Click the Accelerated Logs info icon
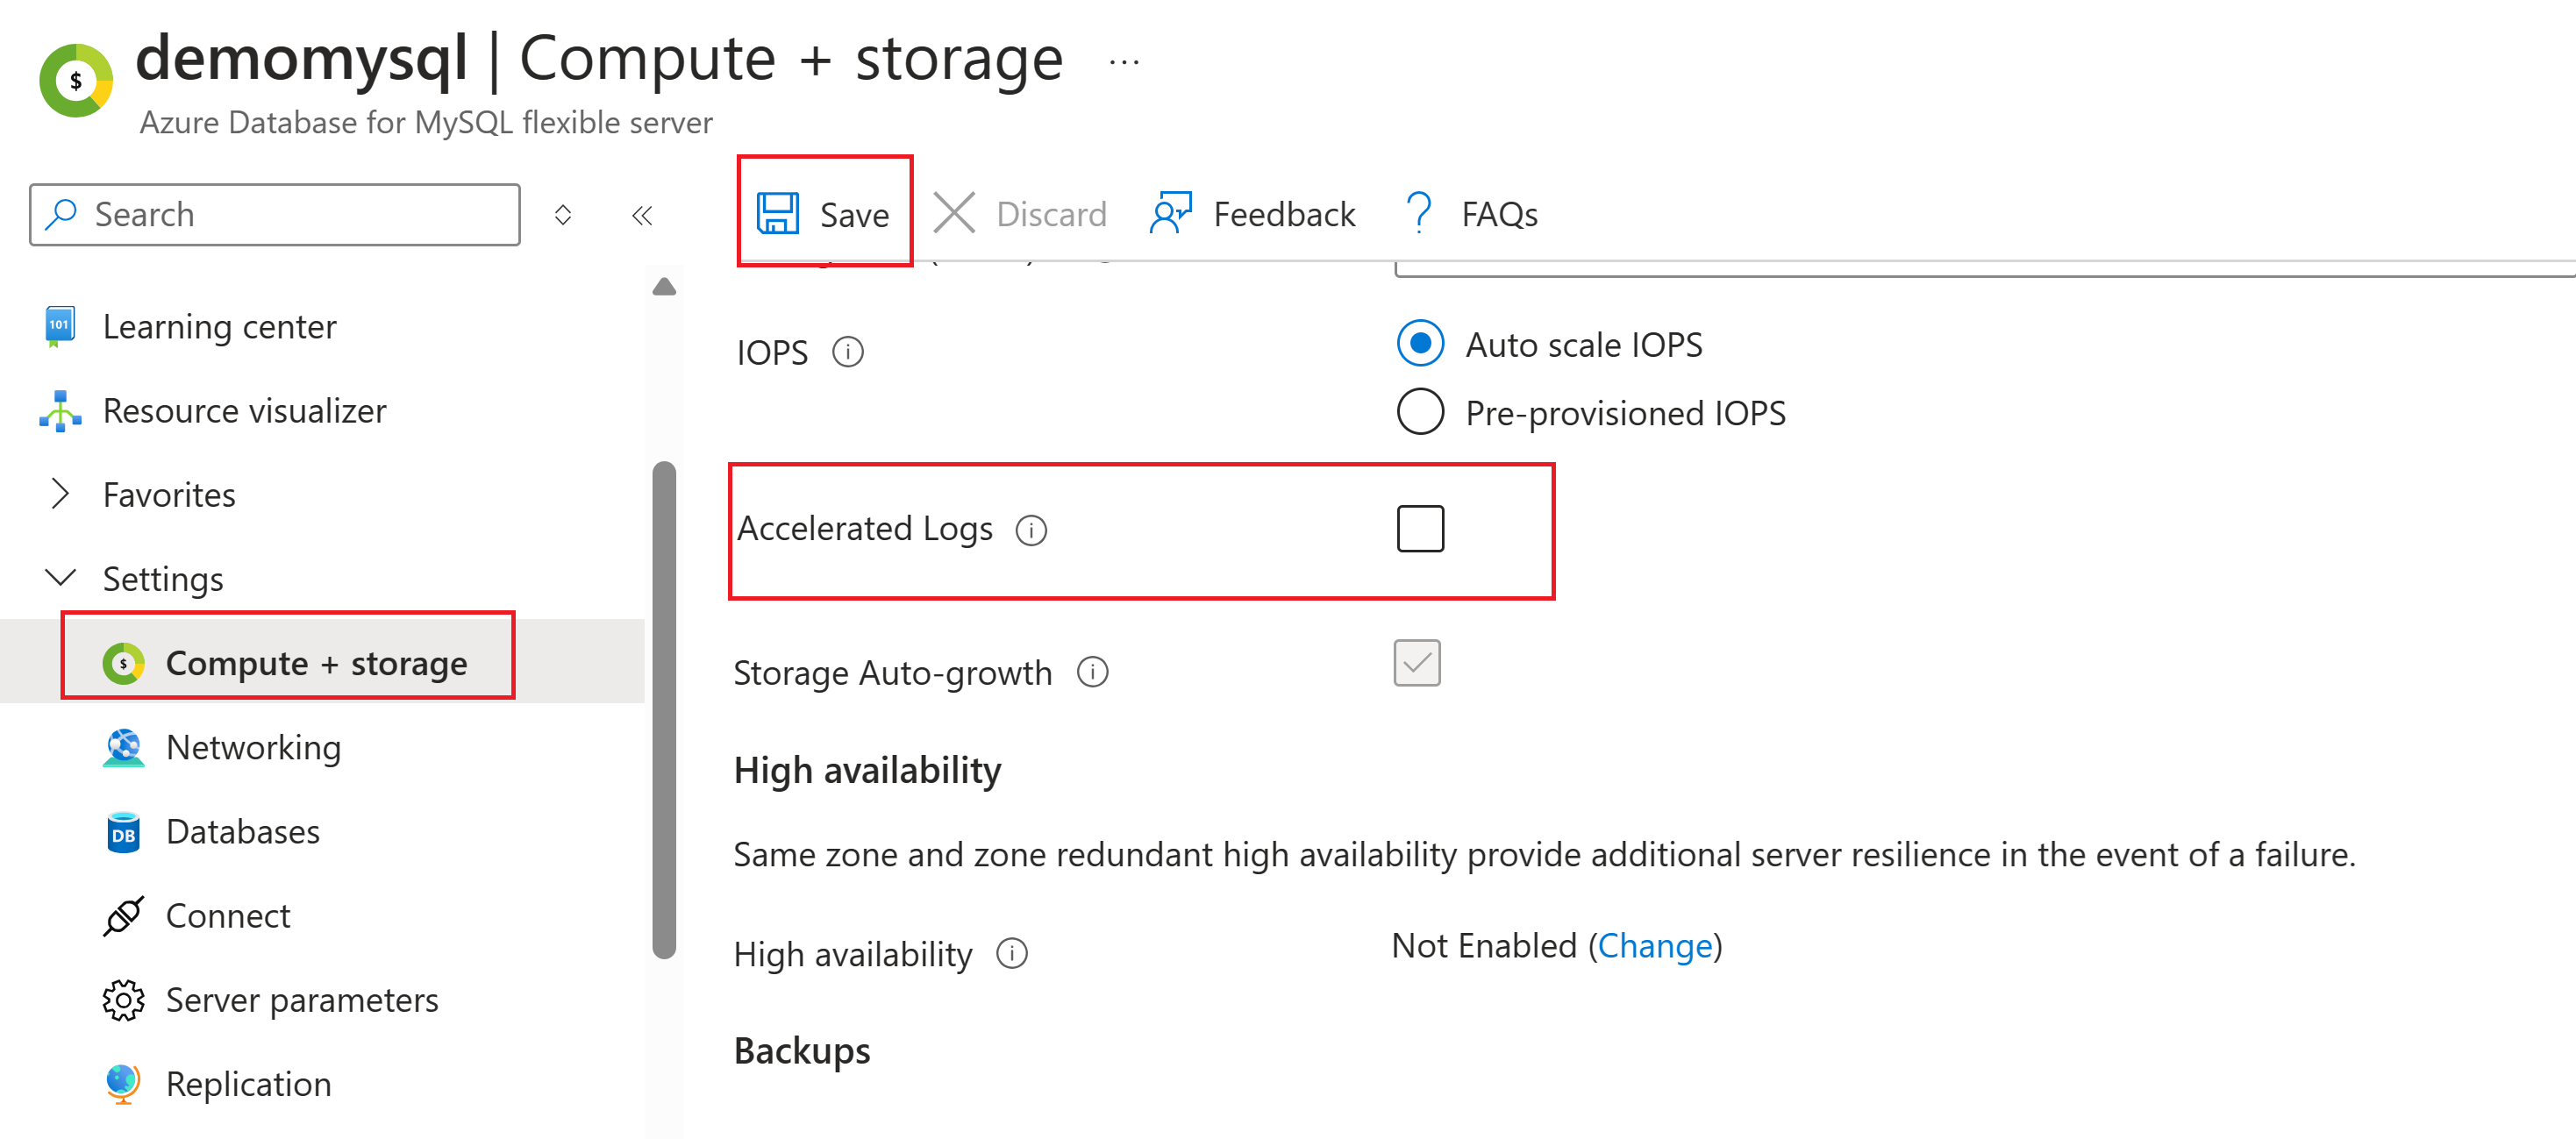The image size is (2576, 1139). (x=1030, y=529)
